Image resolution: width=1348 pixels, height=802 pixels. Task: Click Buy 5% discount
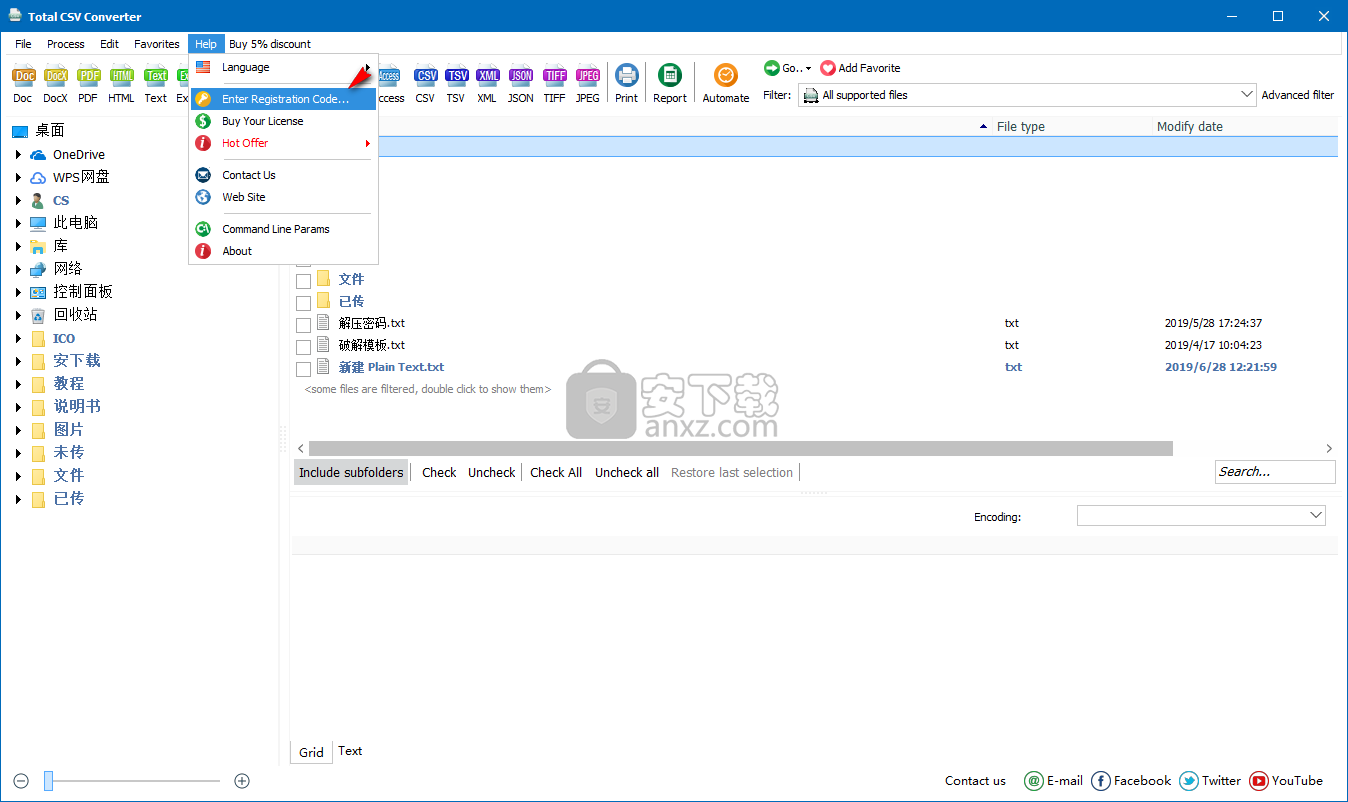[x=270, y=44]
